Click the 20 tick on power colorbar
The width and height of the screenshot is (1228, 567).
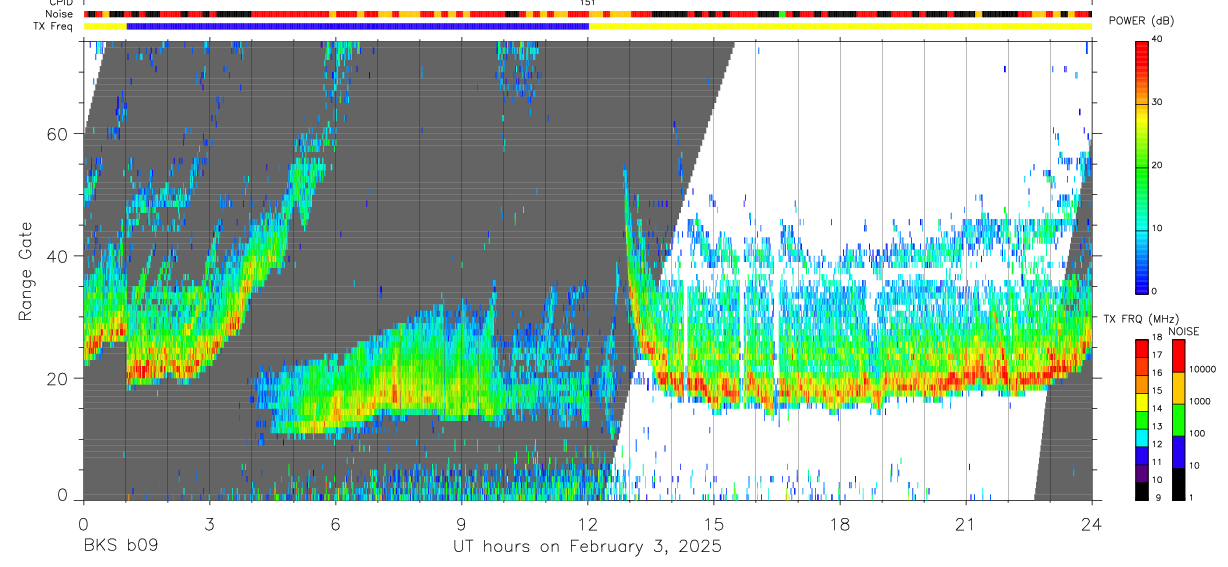tap(1157, 165)
